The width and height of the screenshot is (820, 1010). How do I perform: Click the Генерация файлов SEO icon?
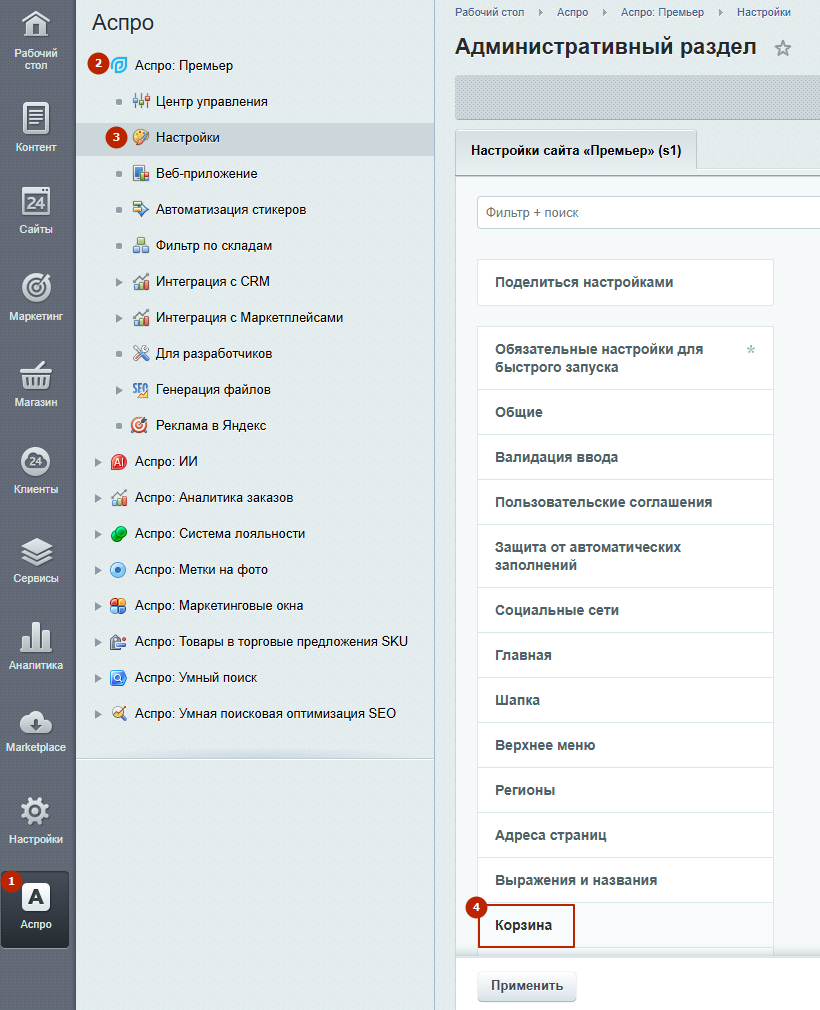pyautogui.click(x=140, y=389)
